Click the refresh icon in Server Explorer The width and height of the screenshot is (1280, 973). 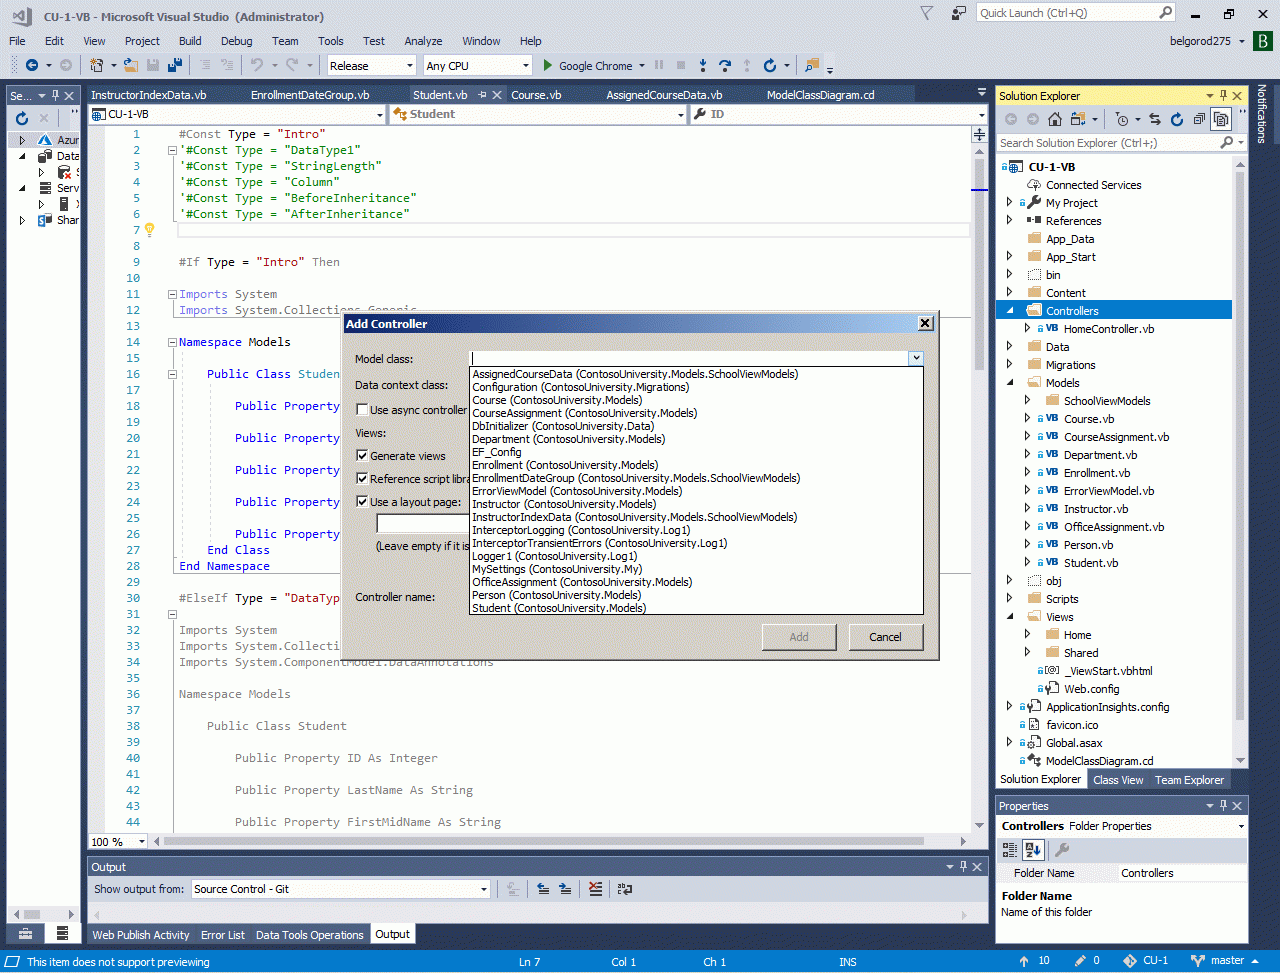(x=22, y=118)
